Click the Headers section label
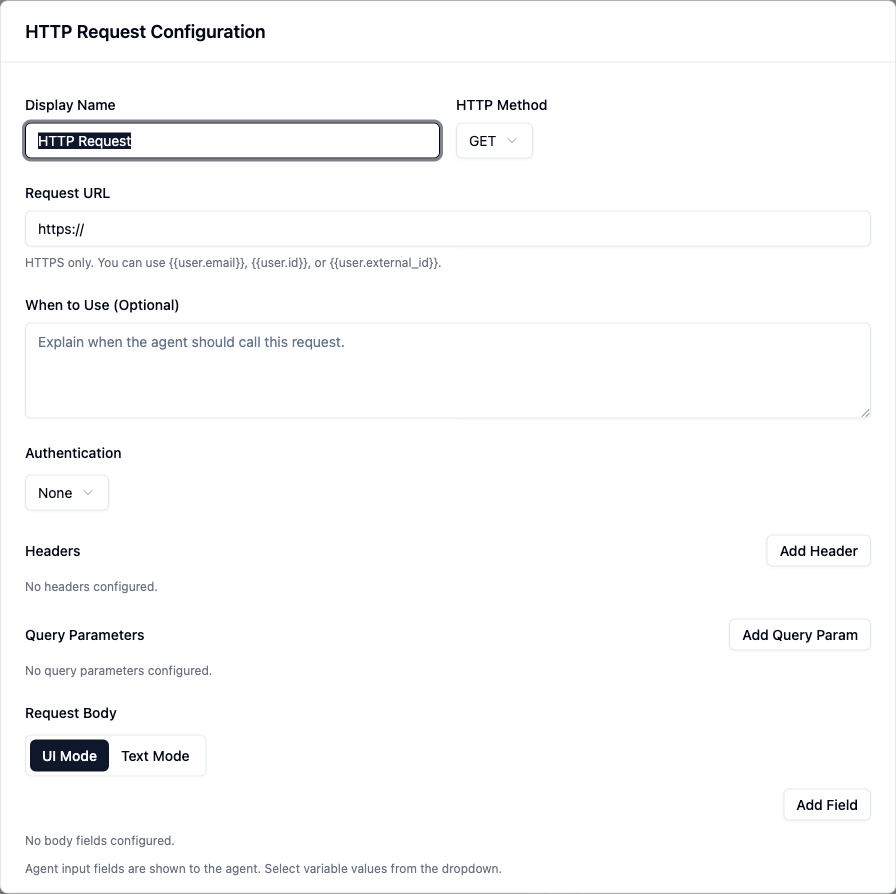 (52, 551)
